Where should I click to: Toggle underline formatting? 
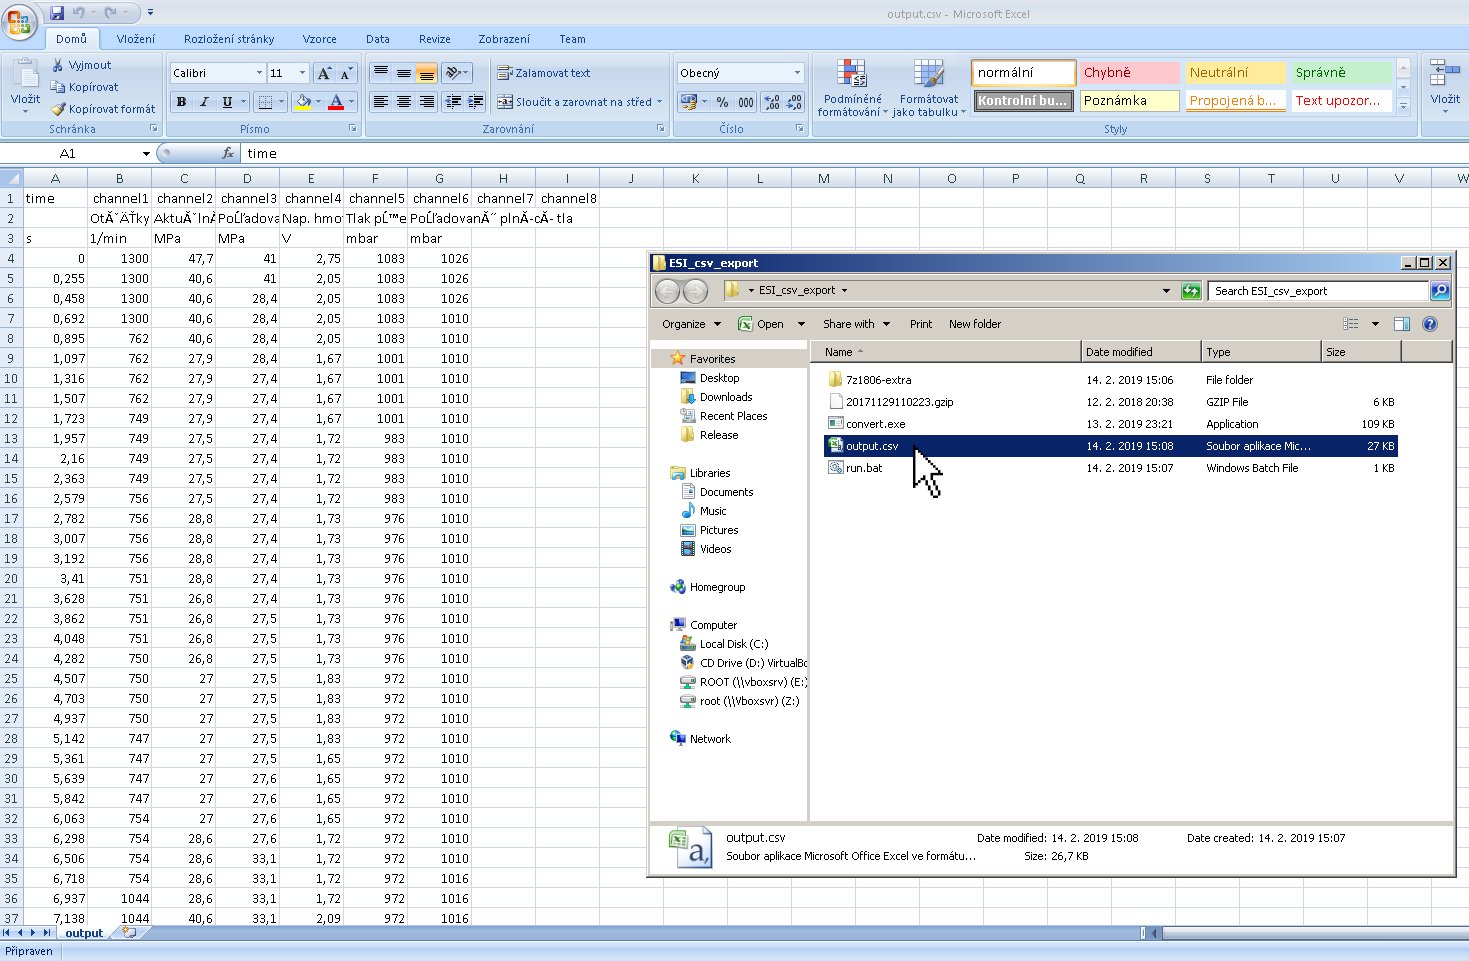tap(227, 102)
